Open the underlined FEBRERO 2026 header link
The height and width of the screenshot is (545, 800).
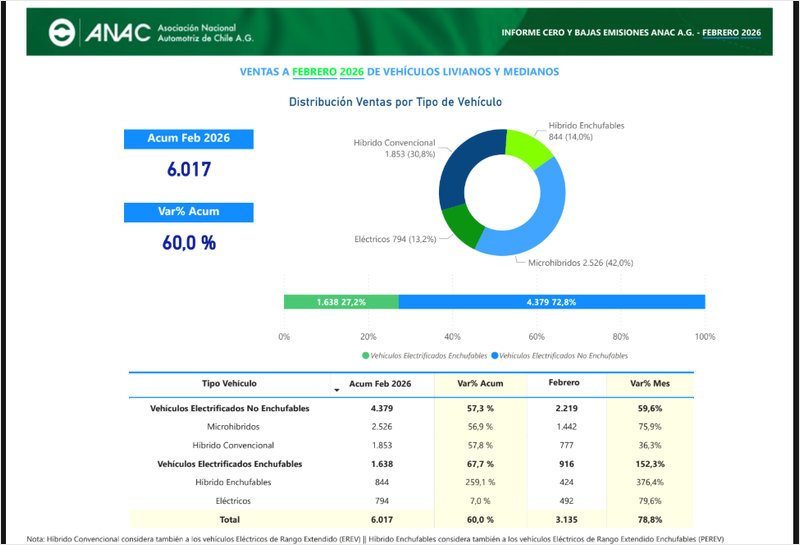(731, 33)
